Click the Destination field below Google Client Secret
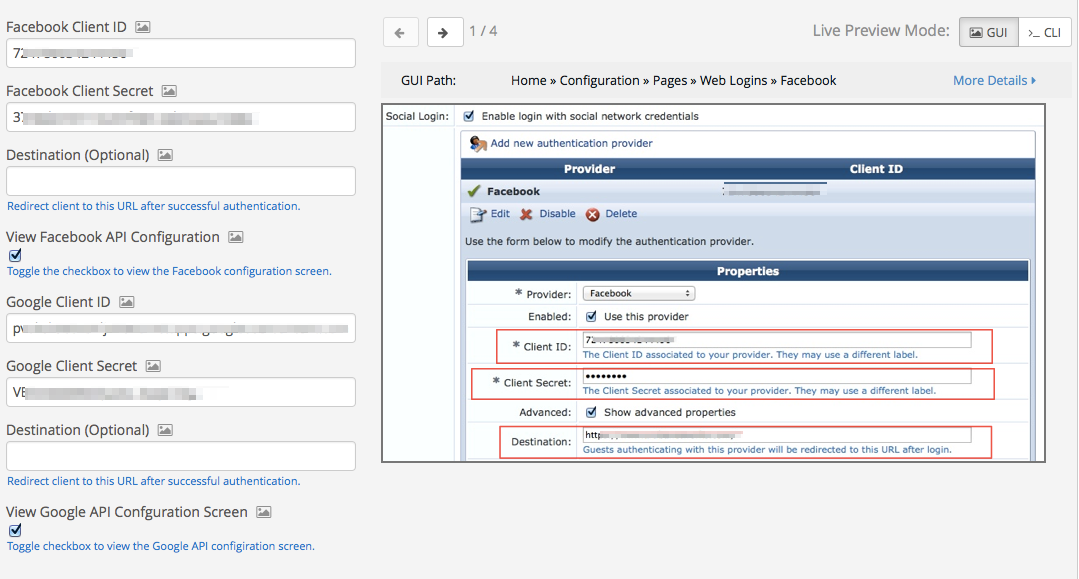This screenshot has width=1079, height=579. tap(181, 456)
